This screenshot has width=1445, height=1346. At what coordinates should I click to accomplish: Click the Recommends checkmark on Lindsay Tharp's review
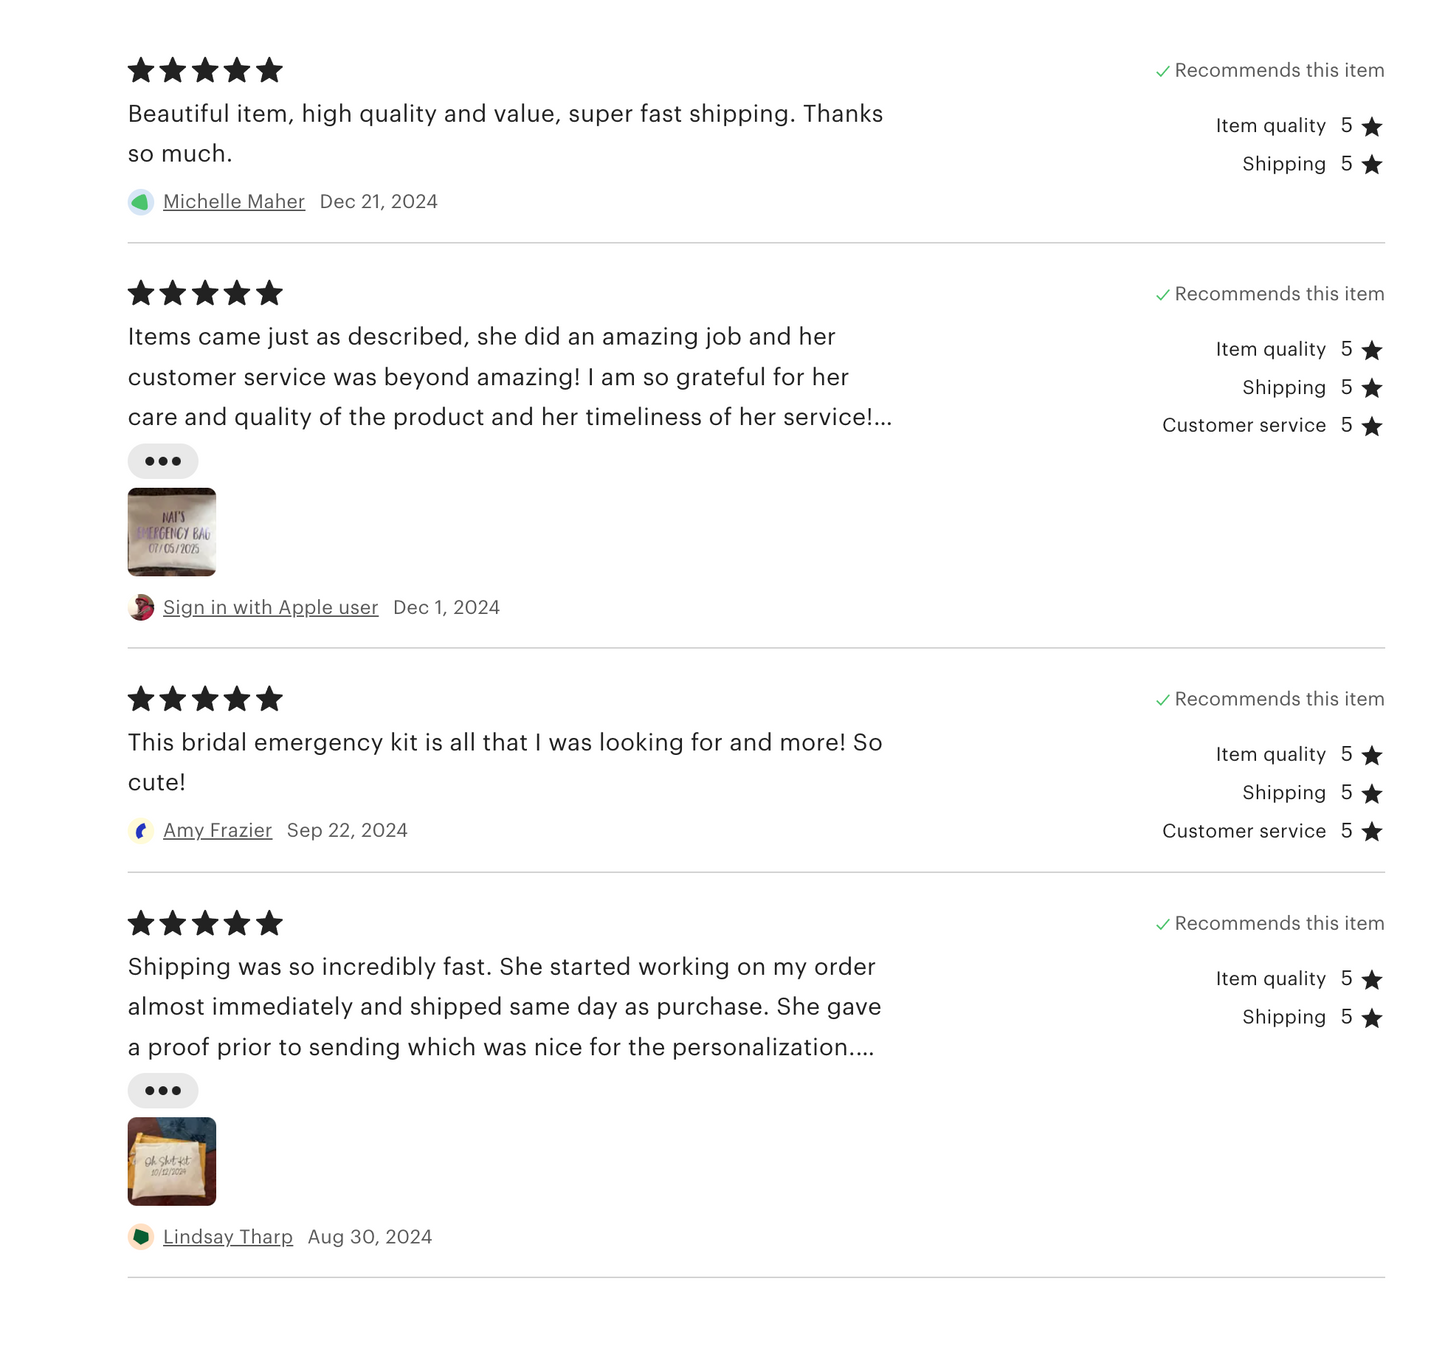point(1163,925)
